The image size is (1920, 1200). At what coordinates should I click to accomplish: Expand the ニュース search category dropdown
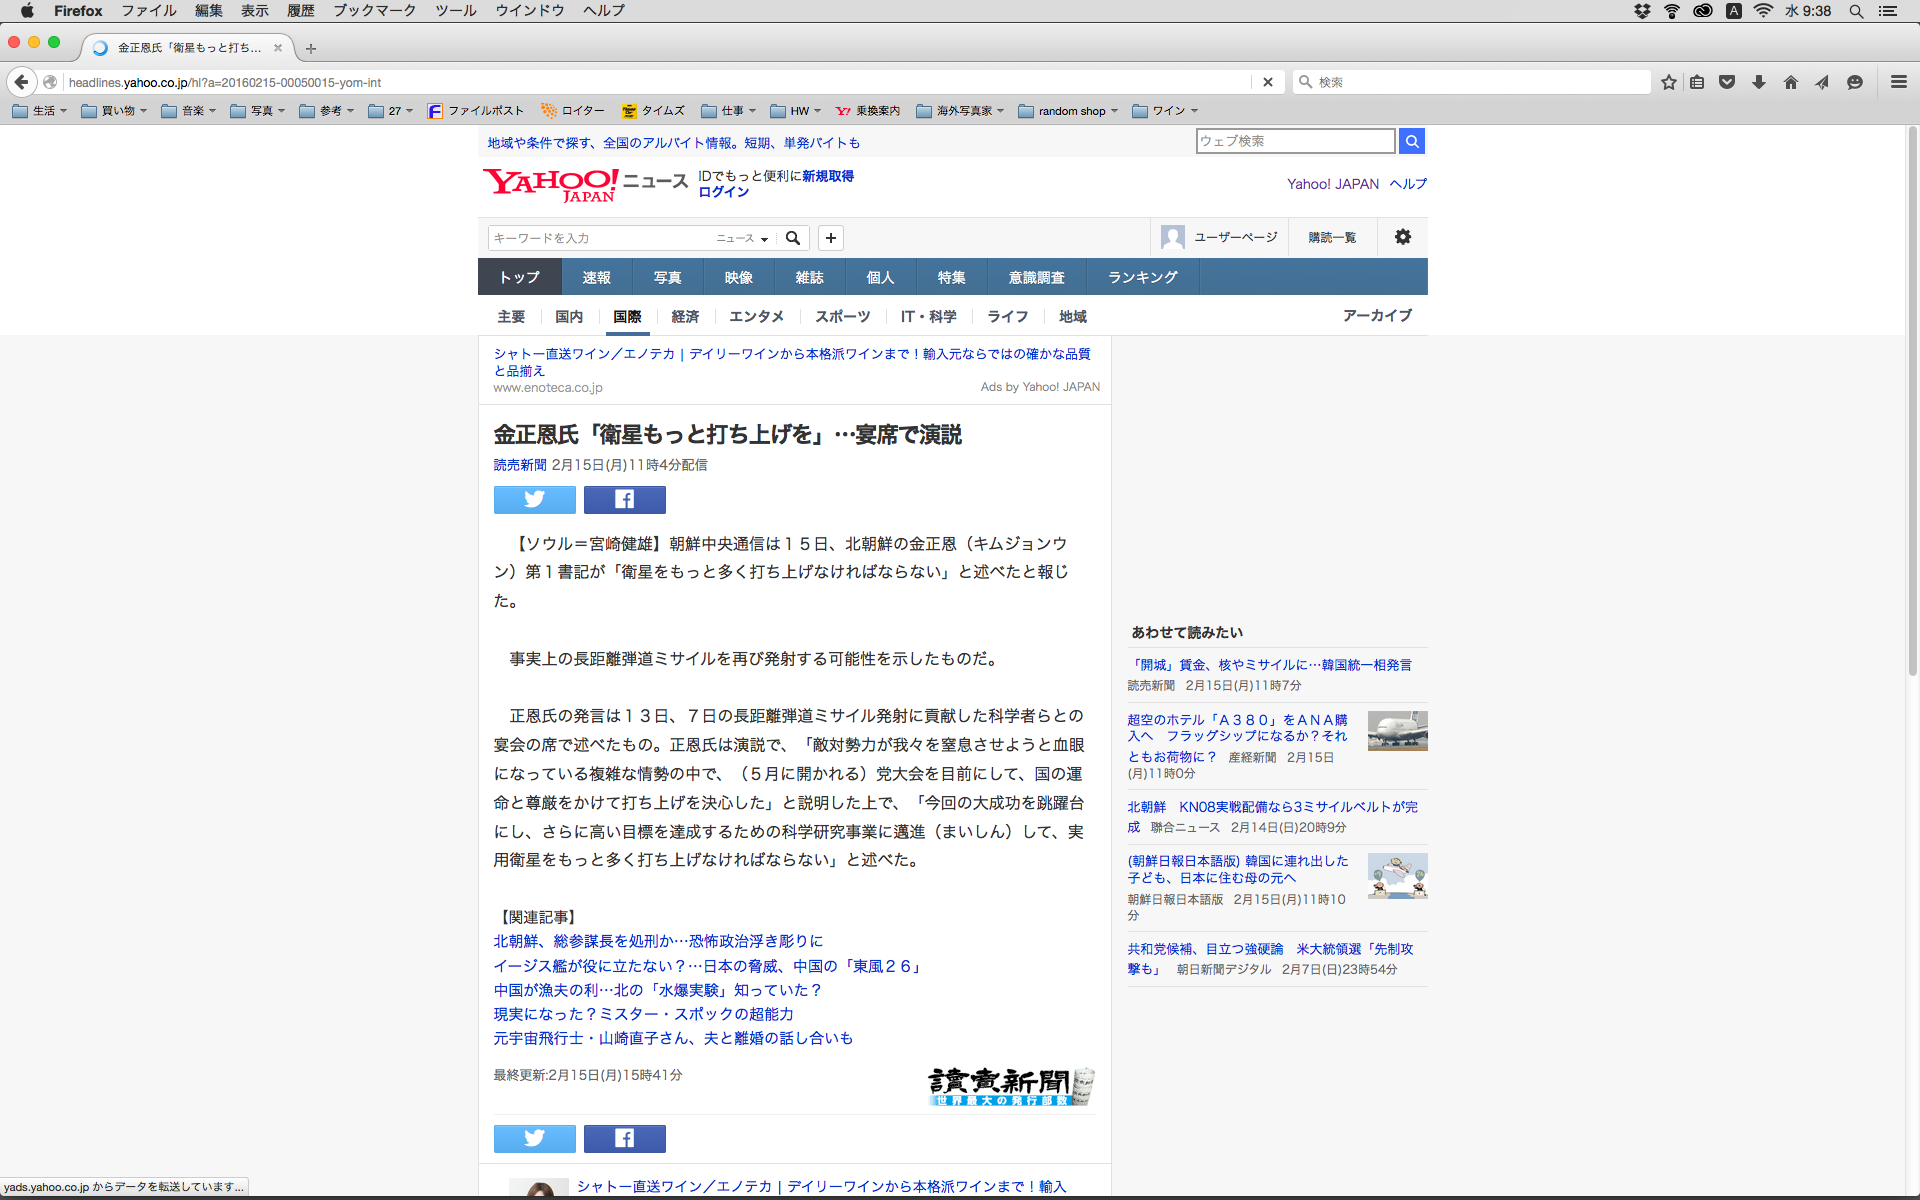[742, 238]
